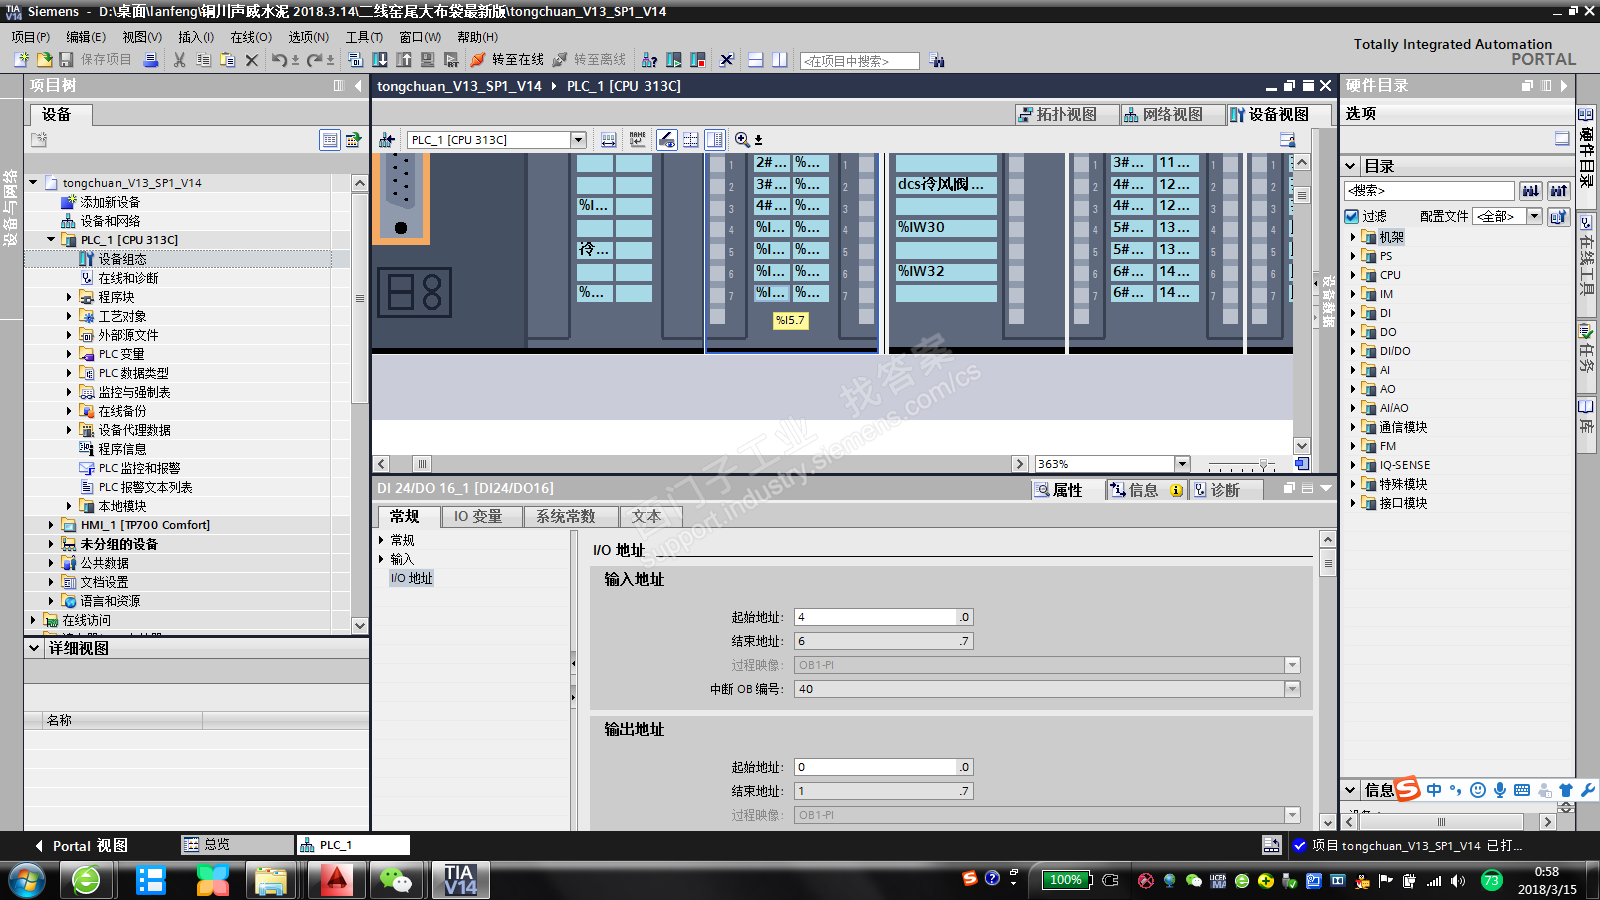This screenshot has height=900, width=1600.
Task: Expand the PLC 变量 tree node
Action: coord(69,354)
